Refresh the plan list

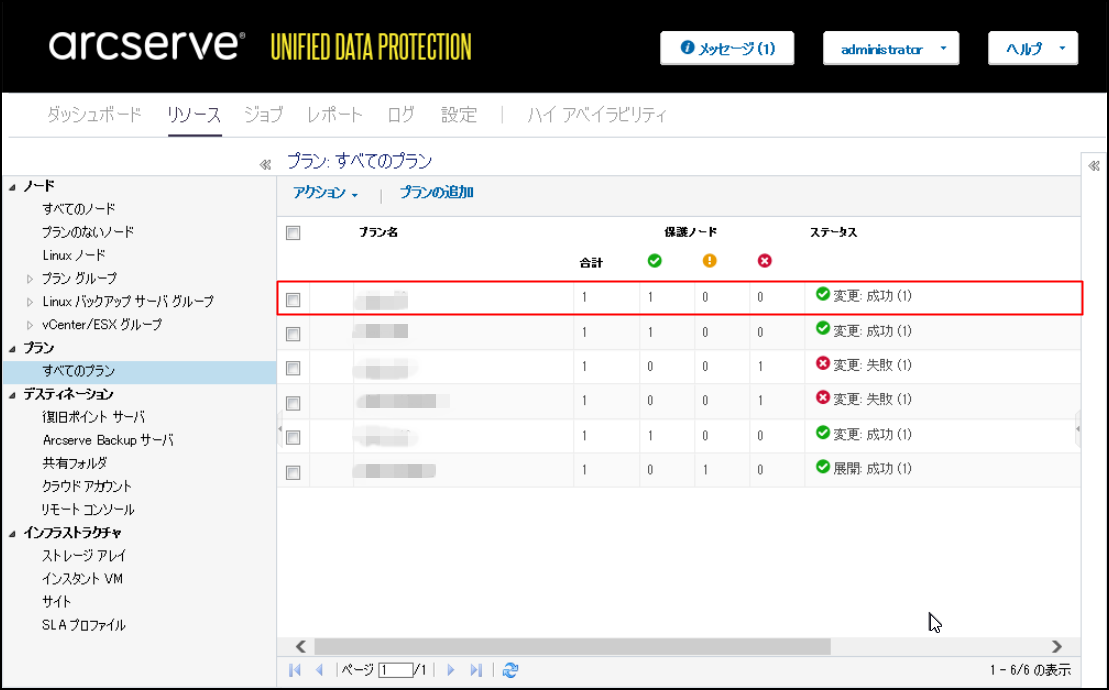[510, 669]
